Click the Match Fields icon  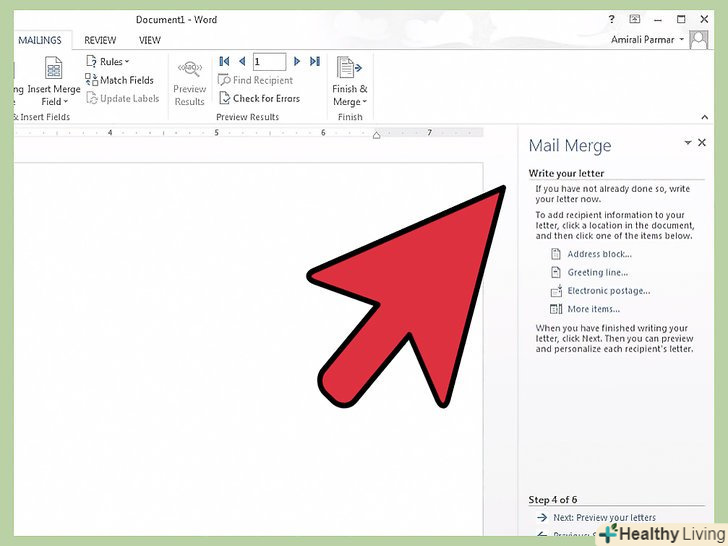tap(92, 80)
